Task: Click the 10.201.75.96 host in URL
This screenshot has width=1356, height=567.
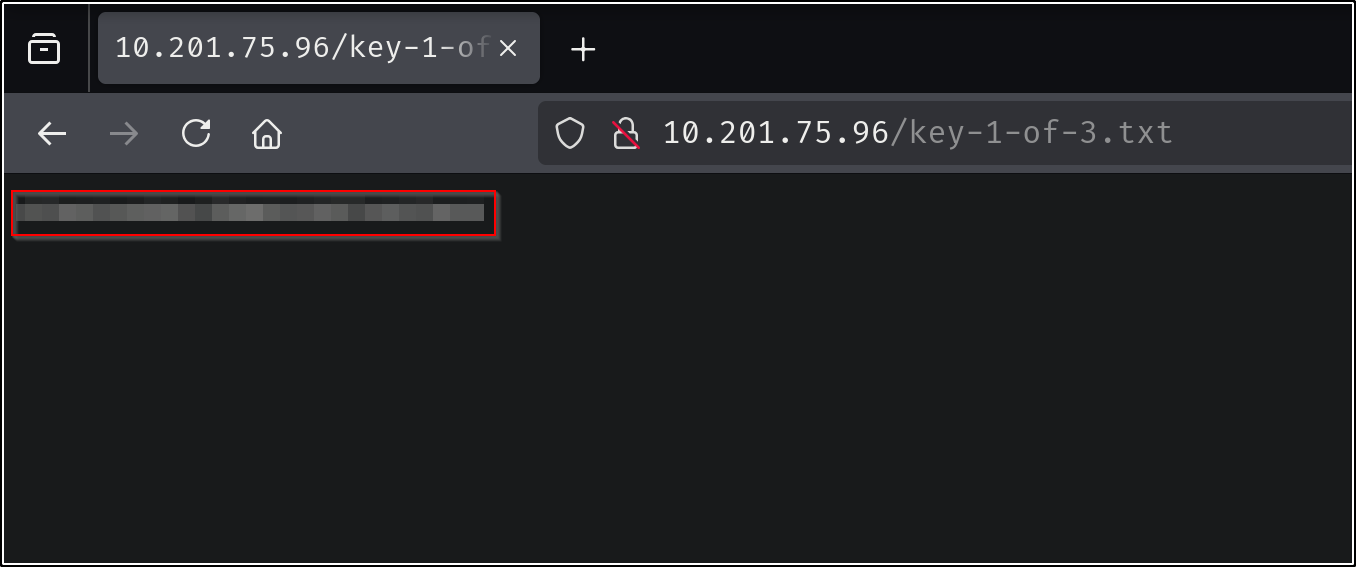Action: (776, 133)
